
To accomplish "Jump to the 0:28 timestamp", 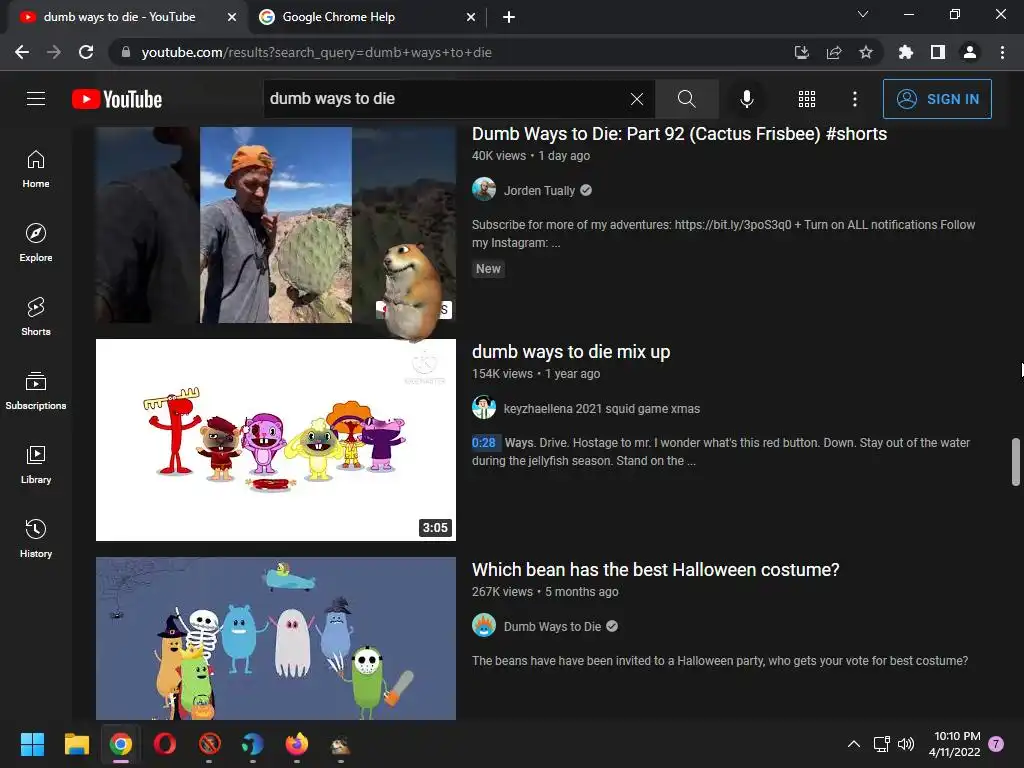I will point(484,443).
